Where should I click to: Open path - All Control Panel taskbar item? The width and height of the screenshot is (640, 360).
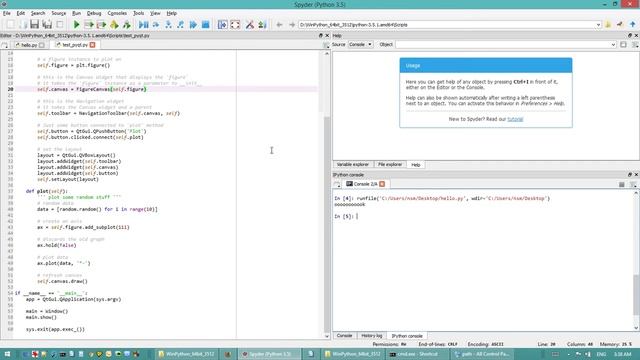click(x=482, y=354)
